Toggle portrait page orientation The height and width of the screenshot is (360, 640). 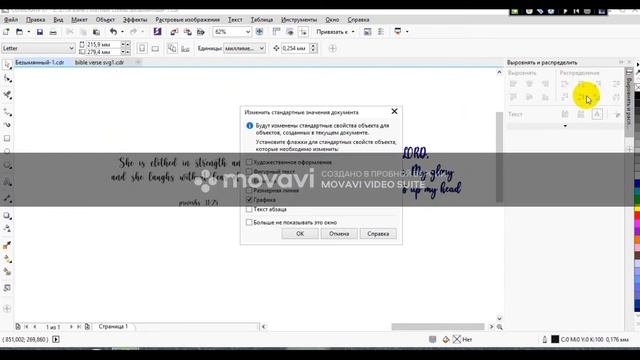click(142, 48)
